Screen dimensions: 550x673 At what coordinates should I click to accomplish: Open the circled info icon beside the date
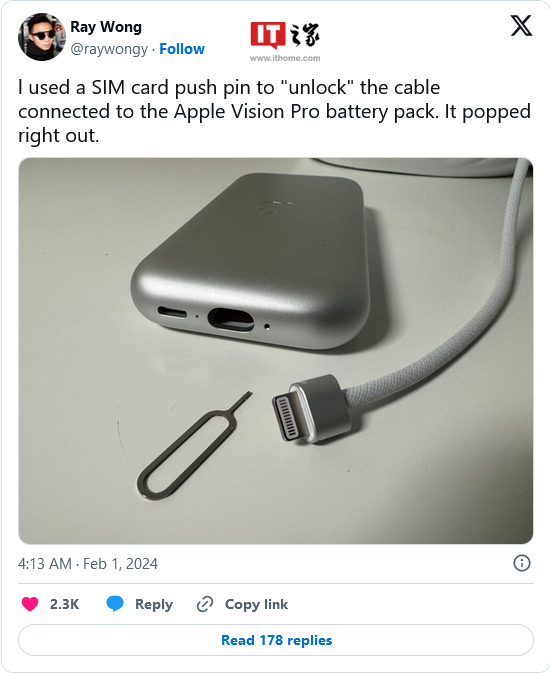point(522,563)
